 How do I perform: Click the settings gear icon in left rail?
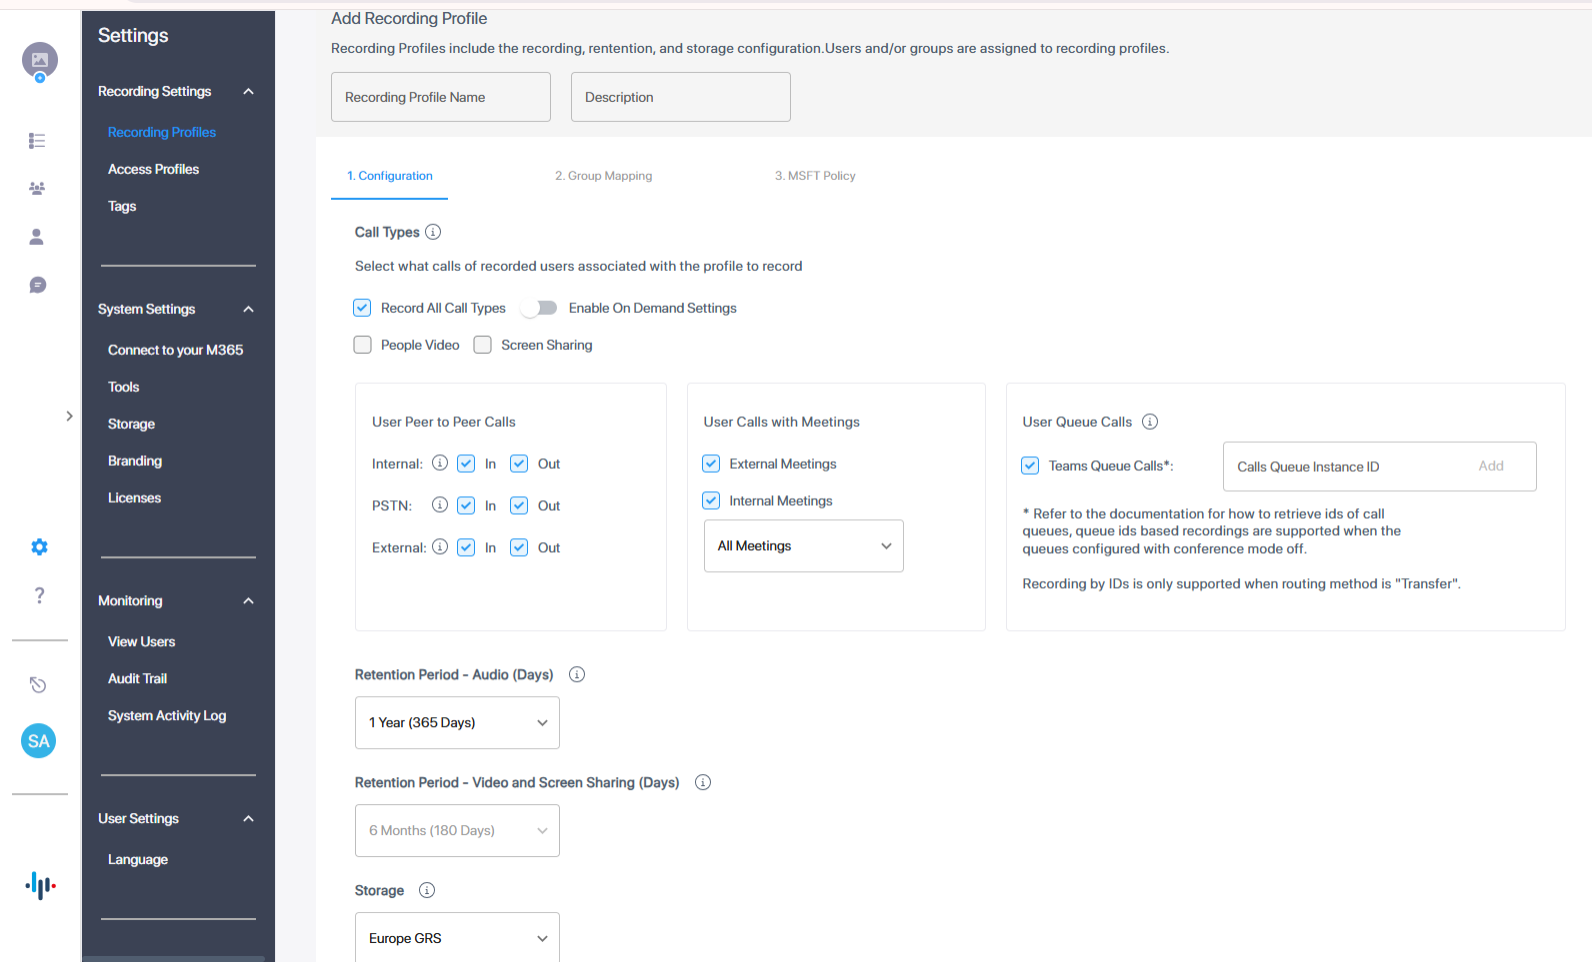click(x=39, y=547)
